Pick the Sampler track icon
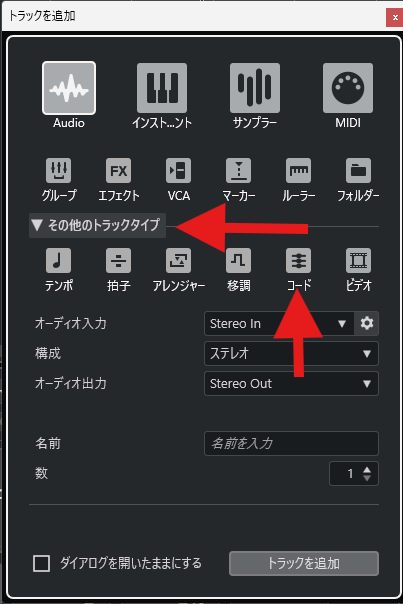This screenshot has height=604, width=403. (255, 88)
